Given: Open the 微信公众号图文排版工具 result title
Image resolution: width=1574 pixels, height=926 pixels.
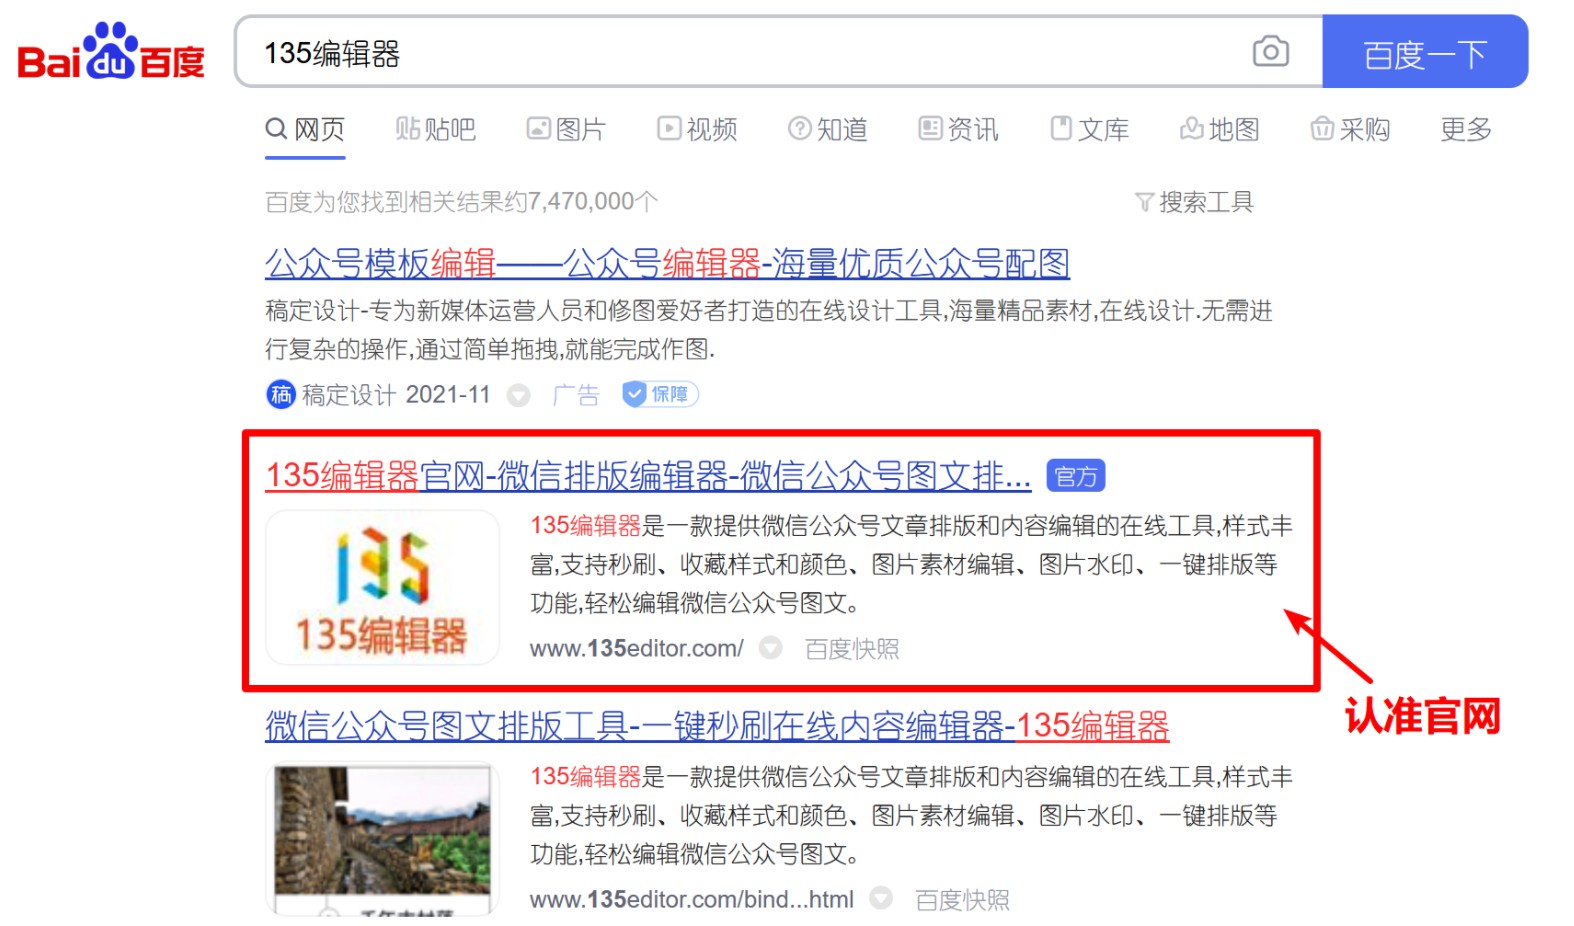Looking at the screenshot, I should (x=717, y=726).
